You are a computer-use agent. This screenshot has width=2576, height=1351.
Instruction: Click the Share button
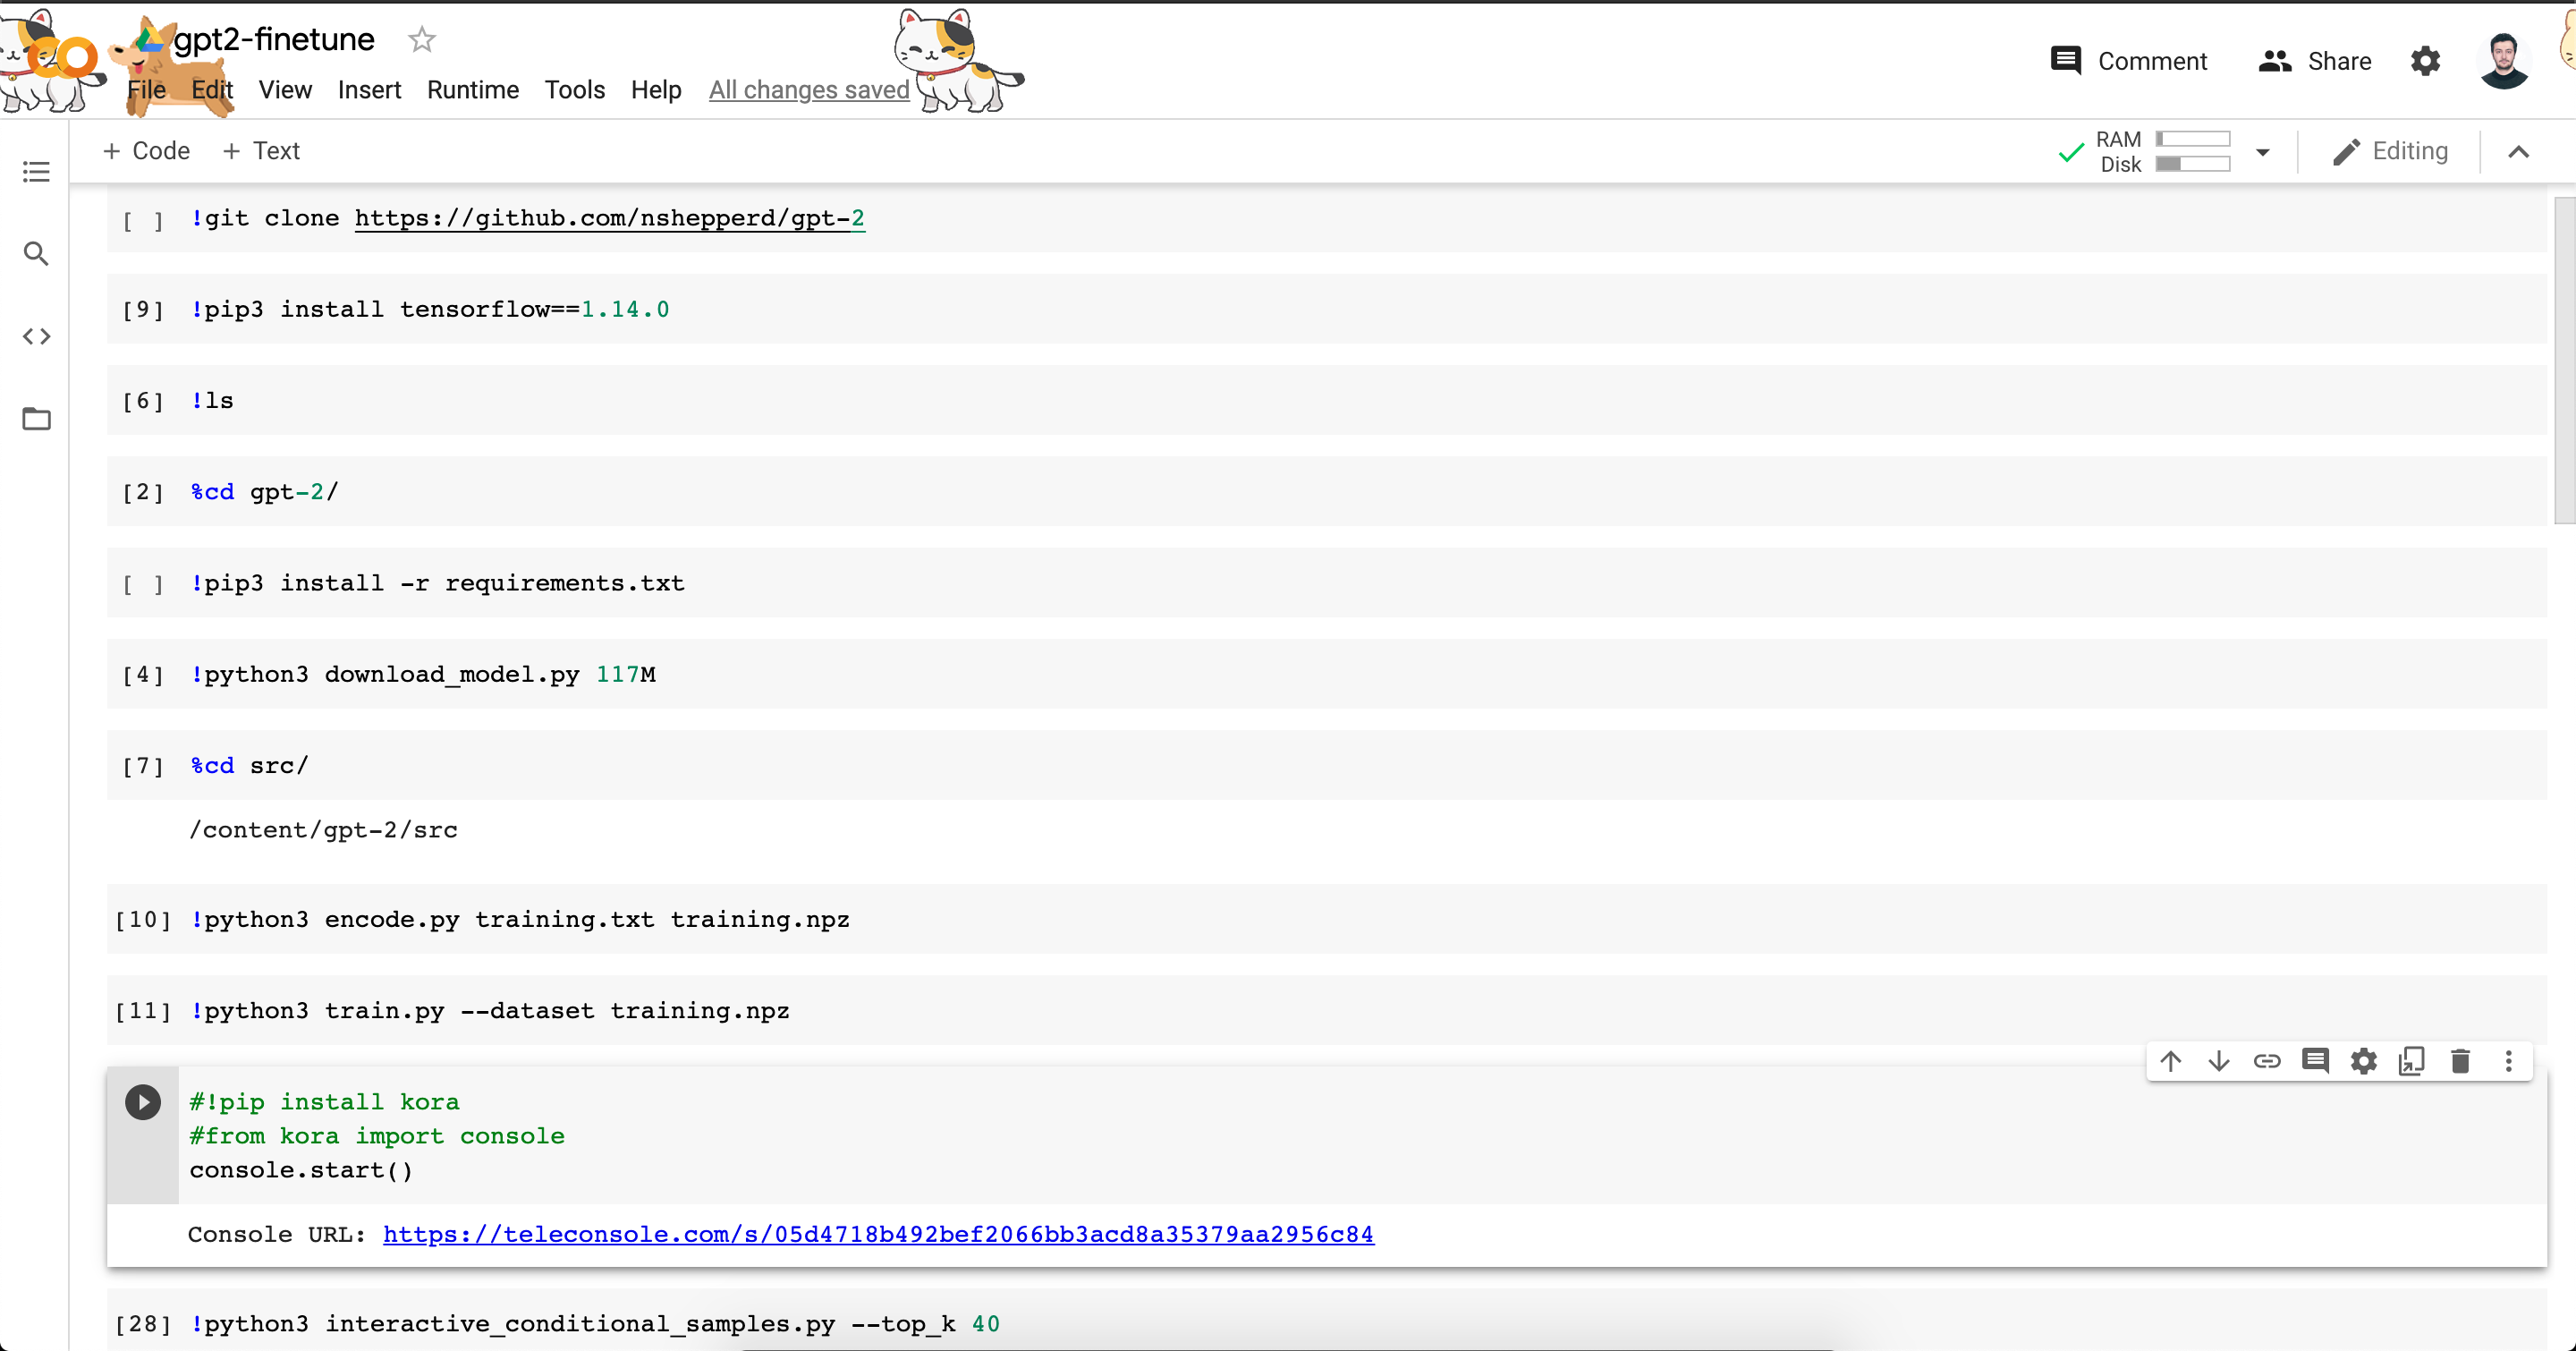2315,61
